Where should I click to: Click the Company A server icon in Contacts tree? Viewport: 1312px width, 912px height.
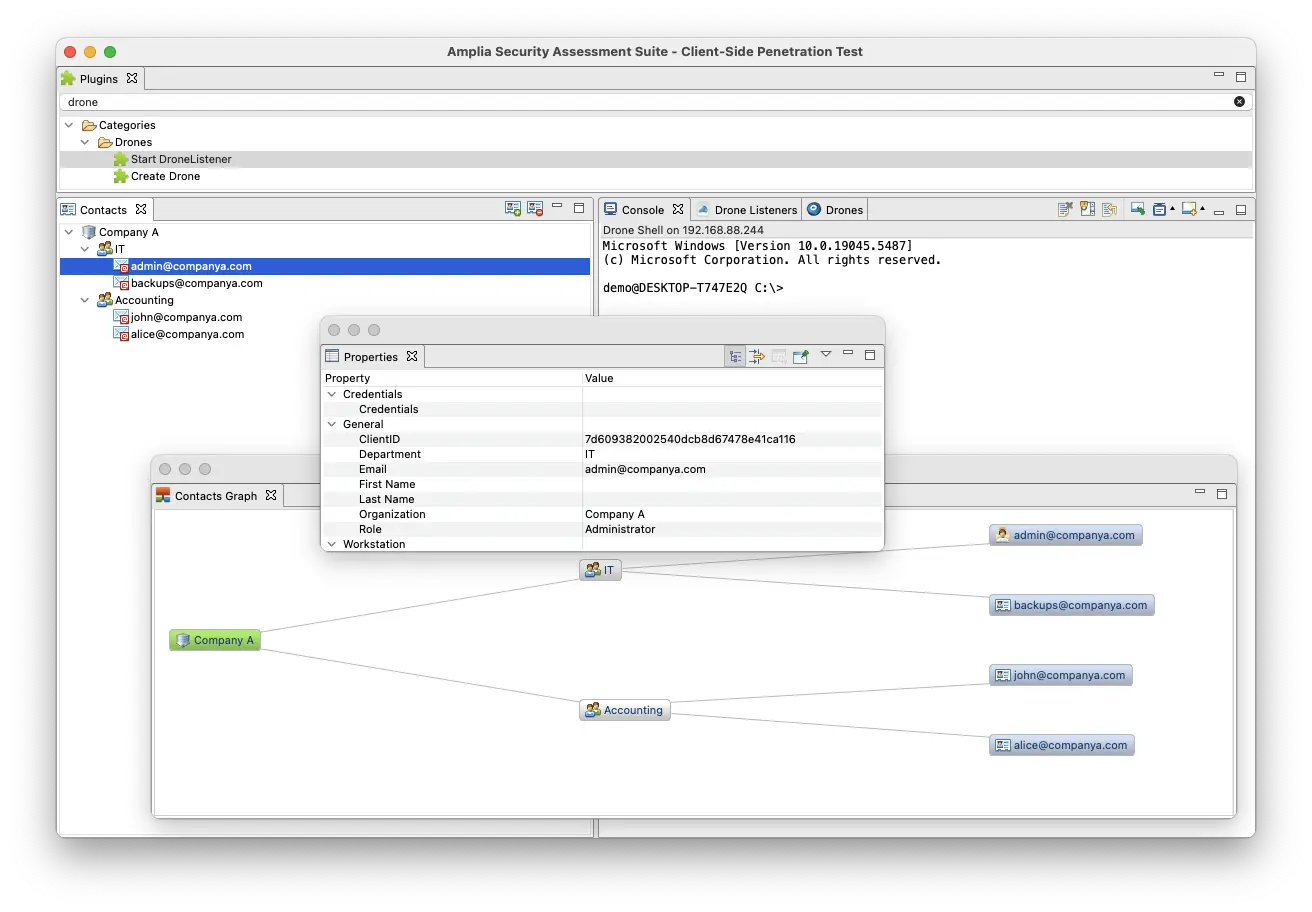[x=89, y=232]
